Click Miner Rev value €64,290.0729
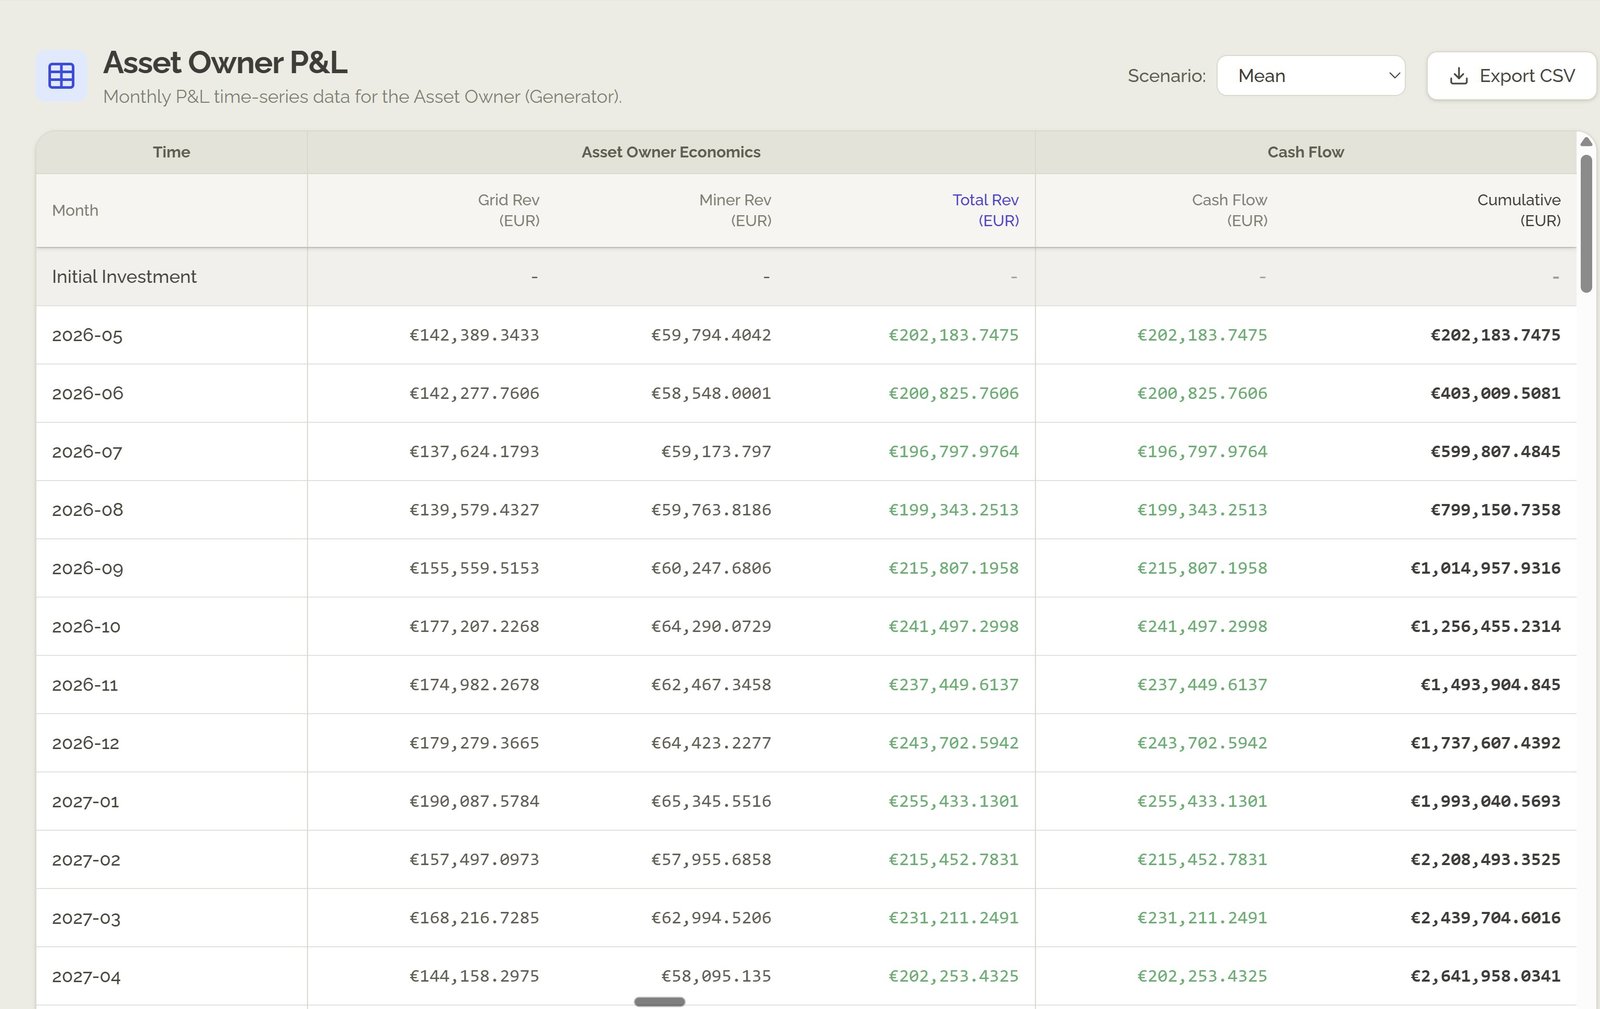 click(711, 627)
